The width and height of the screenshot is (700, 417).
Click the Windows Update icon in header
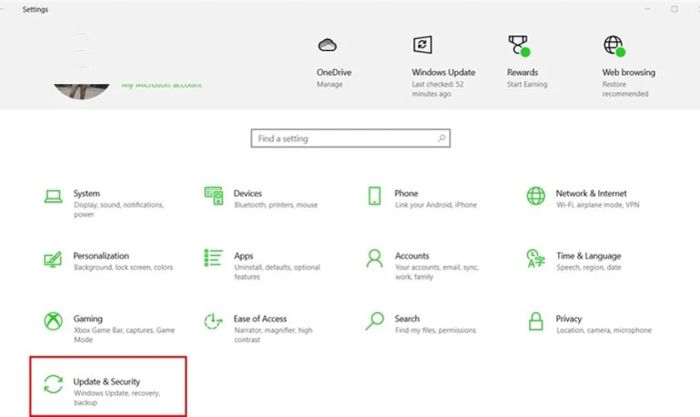[x=422, y=45]
